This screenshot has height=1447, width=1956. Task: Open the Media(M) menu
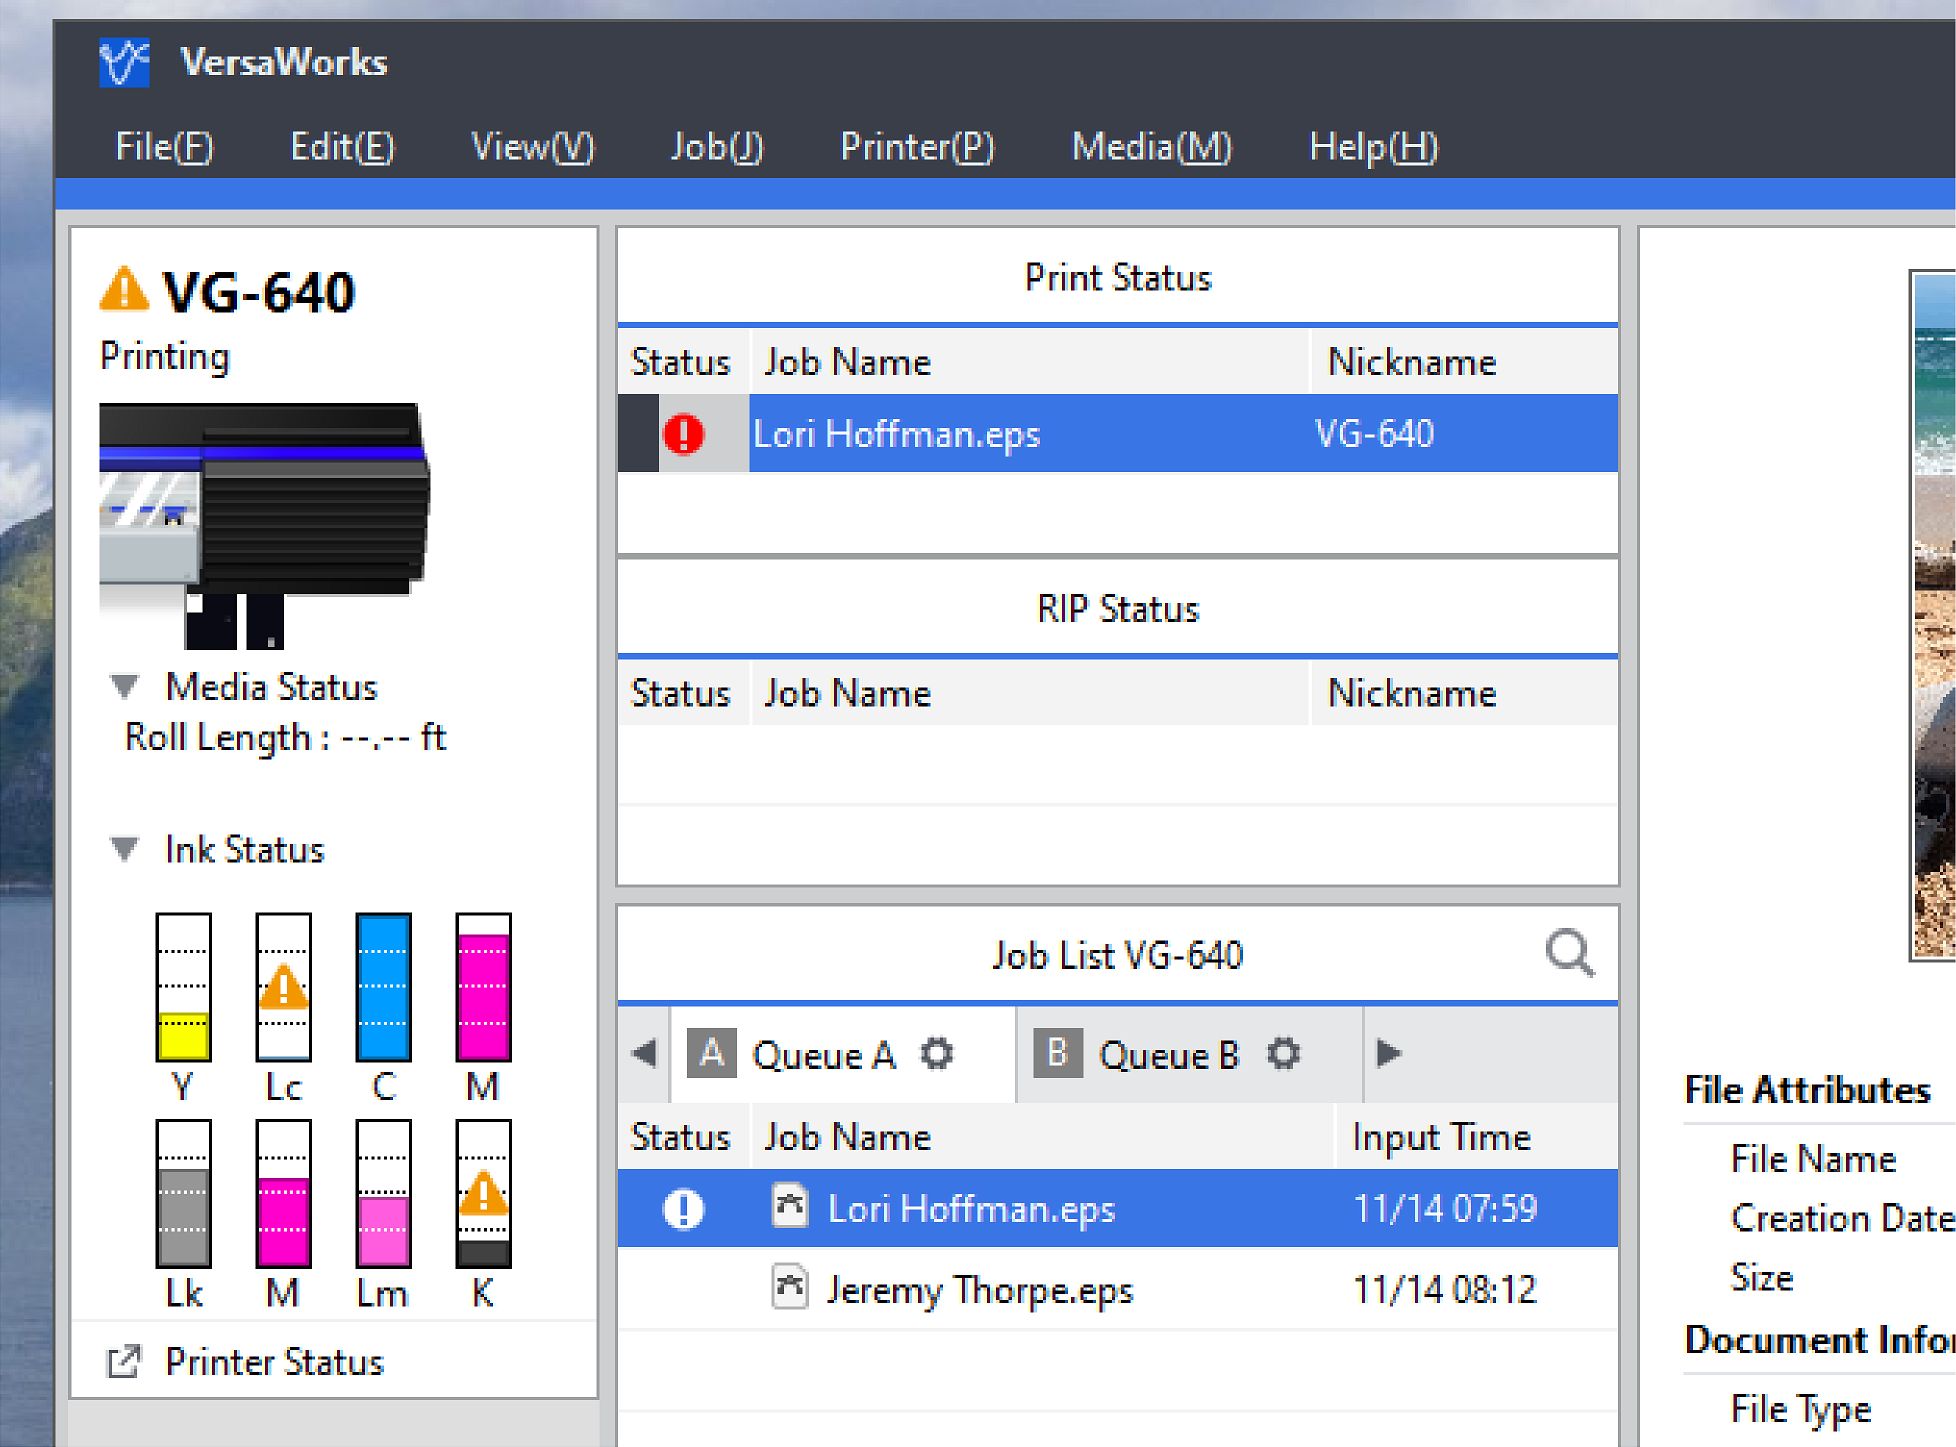(x=1152, y=147)
